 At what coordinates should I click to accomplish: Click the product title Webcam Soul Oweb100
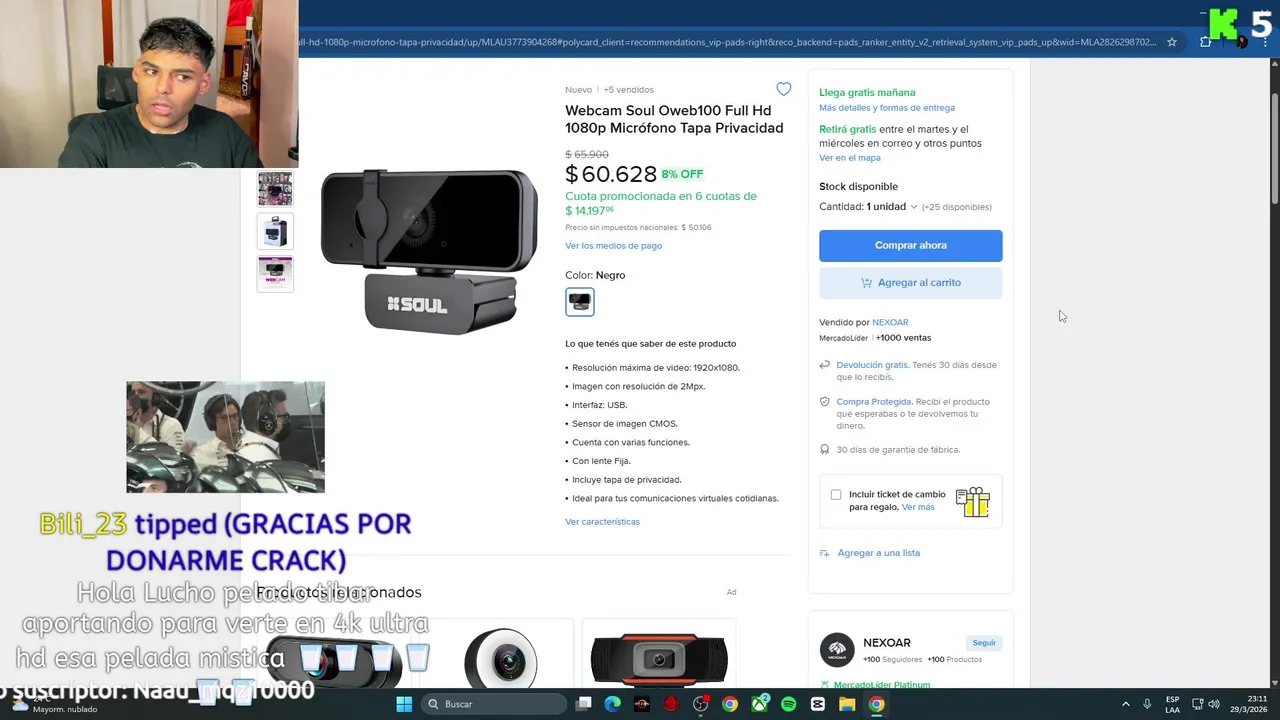click(674, 119)
